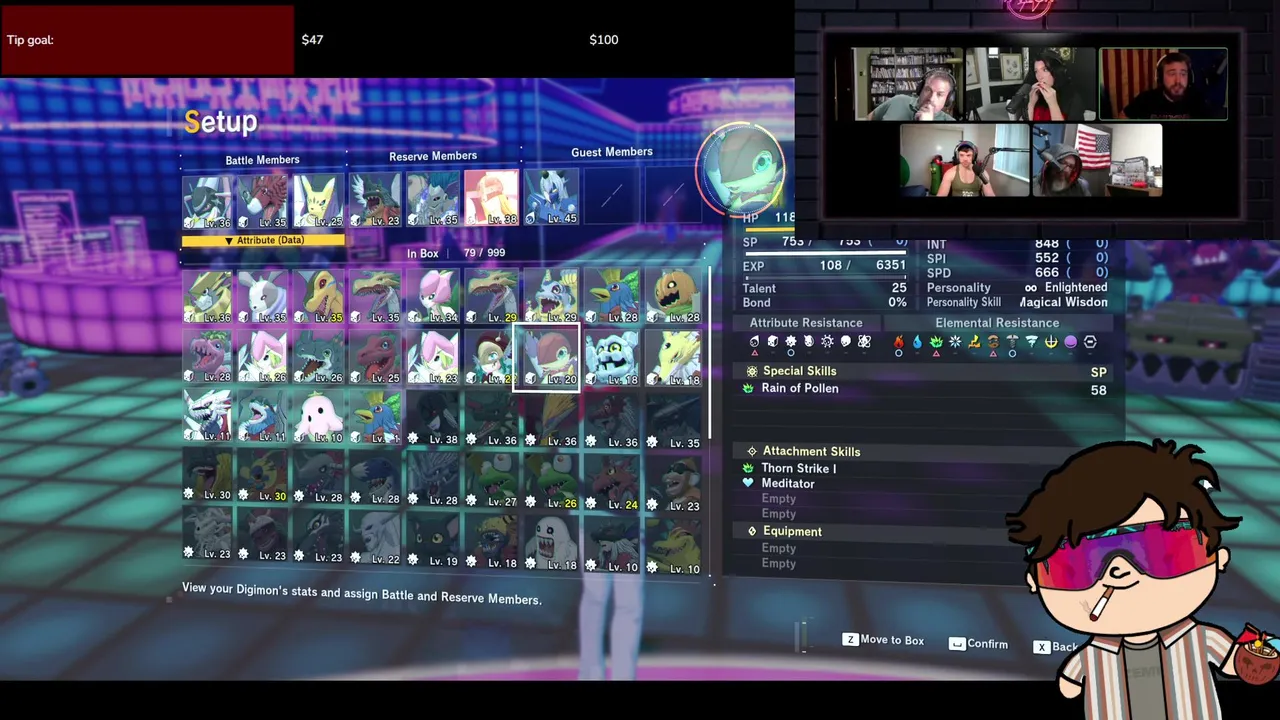Choose the blue bird Lv. 28 Digimon
Screen dimensions: 1280x720
click(x=611, y=296)
